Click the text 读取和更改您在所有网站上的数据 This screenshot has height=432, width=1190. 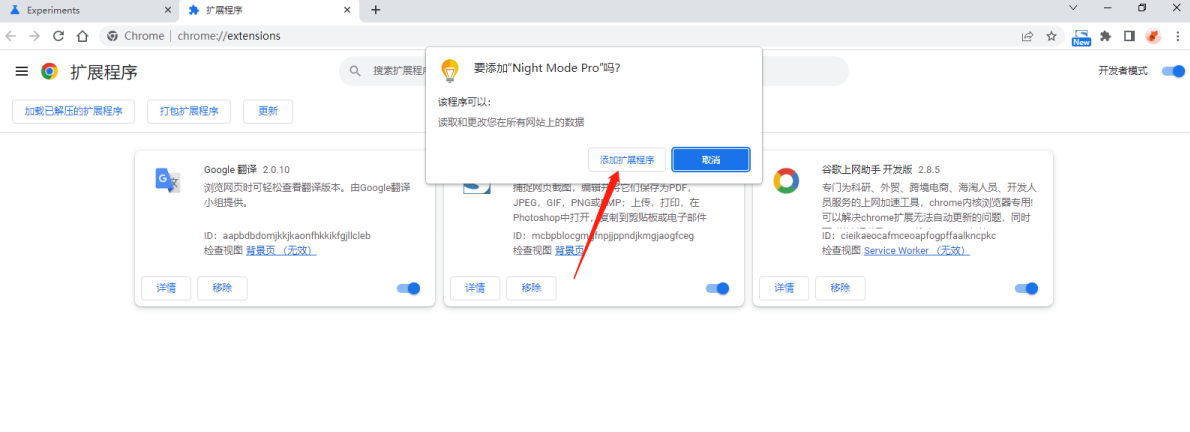pos(511,121)
